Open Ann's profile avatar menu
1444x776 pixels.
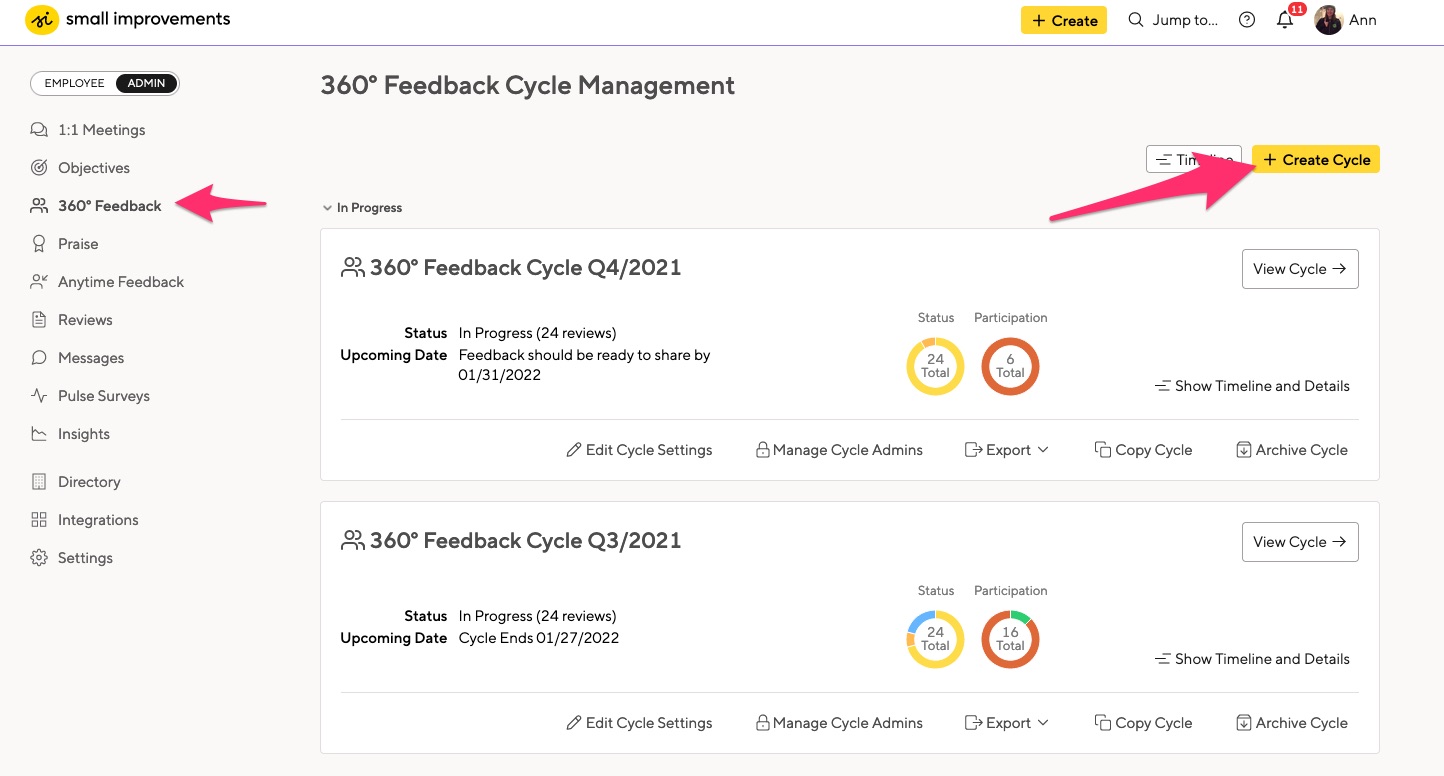[1328, 19]
